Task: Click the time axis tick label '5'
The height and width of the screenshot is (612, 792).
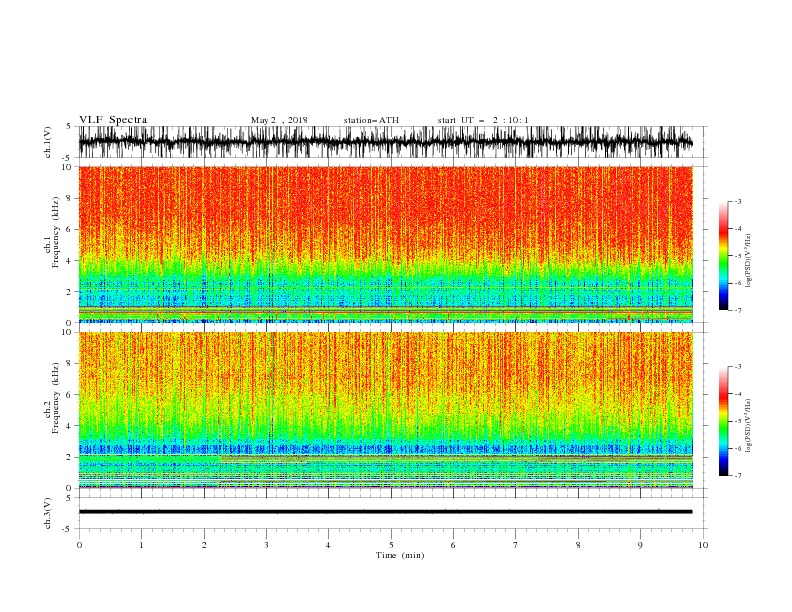Action: 391,545
